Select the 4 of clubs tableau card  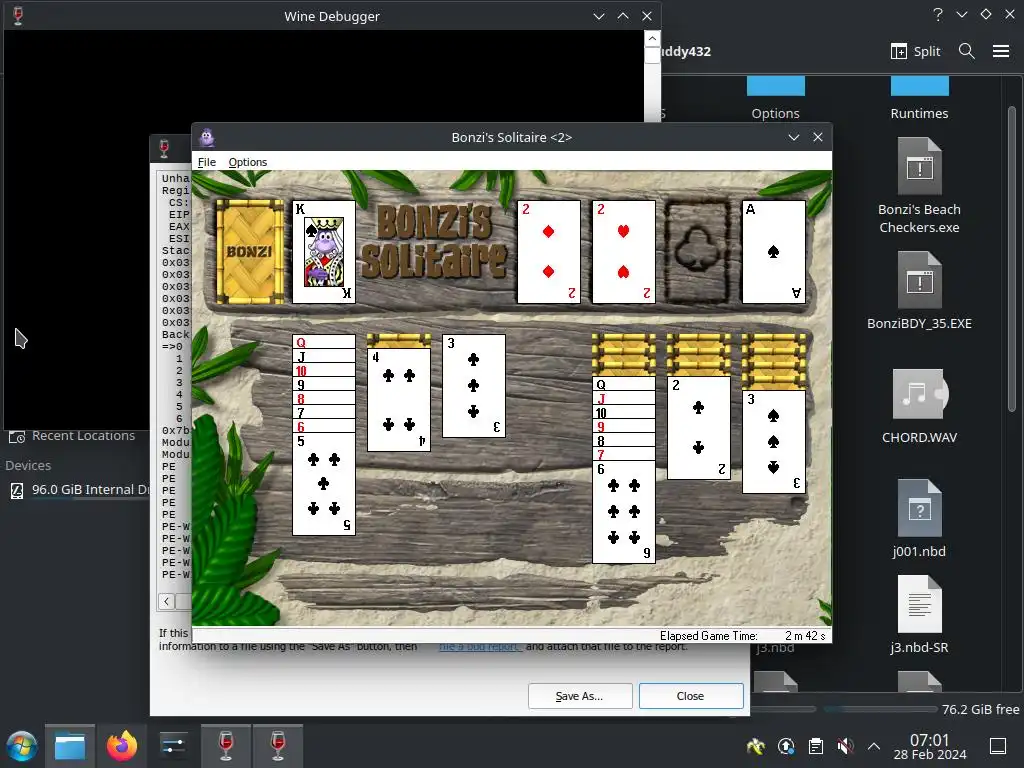399,400
